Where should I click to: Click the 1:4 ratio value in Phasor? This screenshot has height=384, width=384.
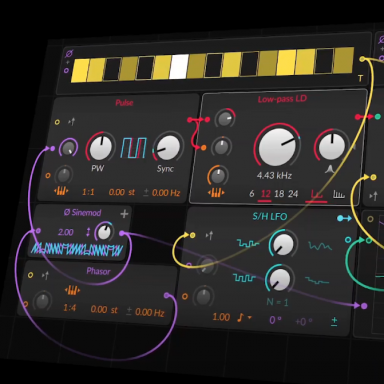point(70,307)
